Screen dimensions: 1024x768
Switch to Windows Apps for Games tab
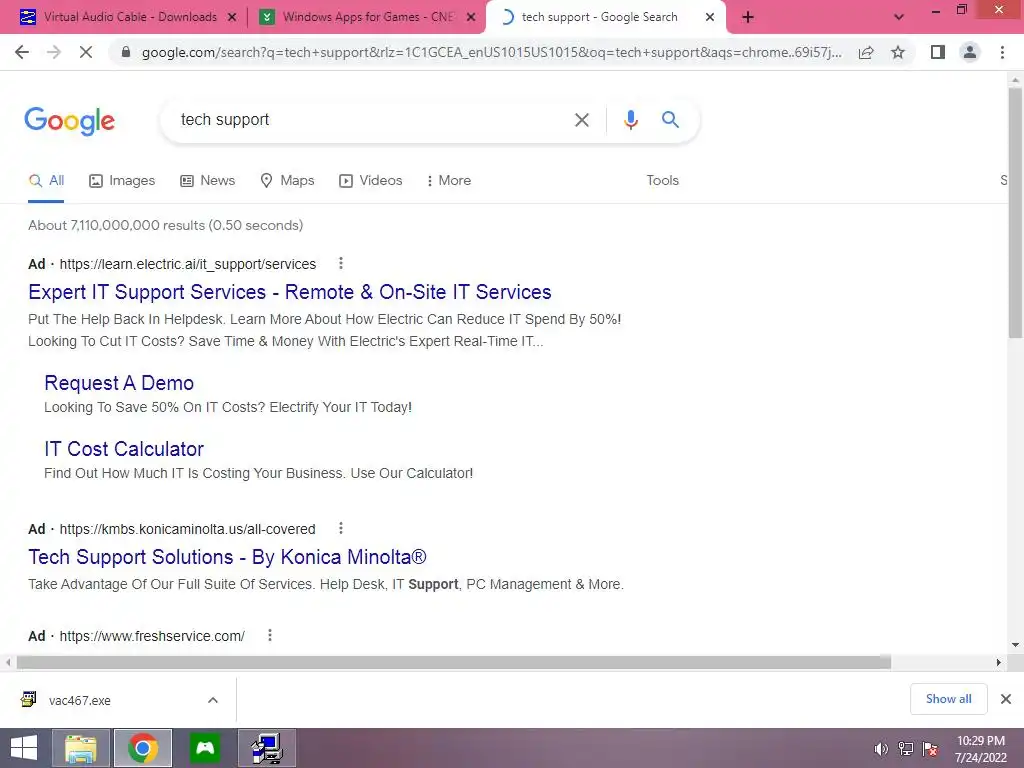pos(368,18)
